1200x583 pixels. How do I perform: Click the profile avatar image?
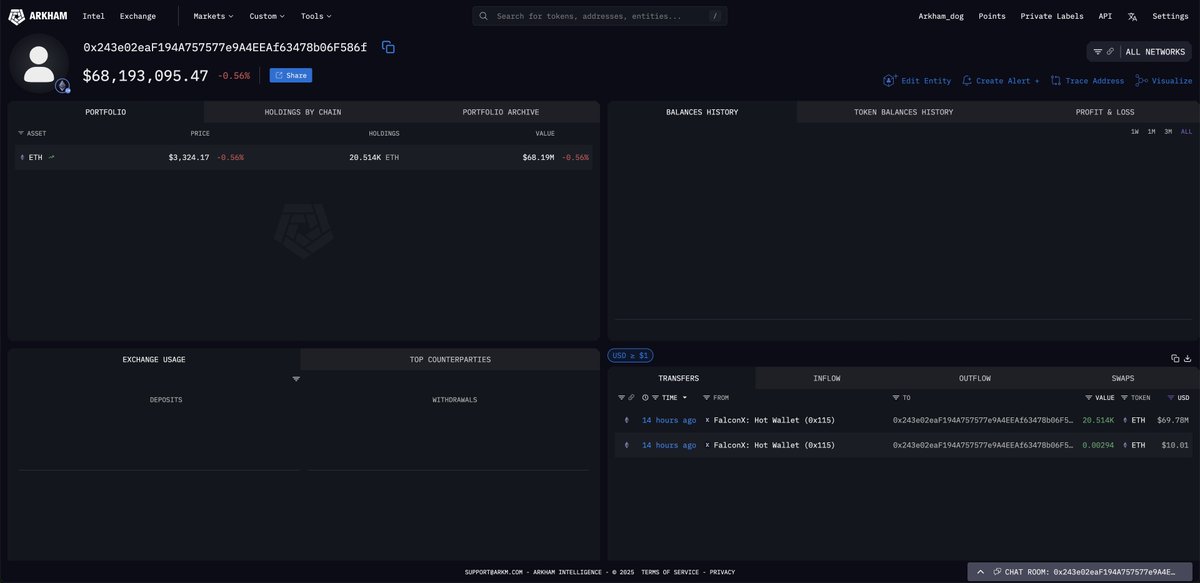coord(39,65)
